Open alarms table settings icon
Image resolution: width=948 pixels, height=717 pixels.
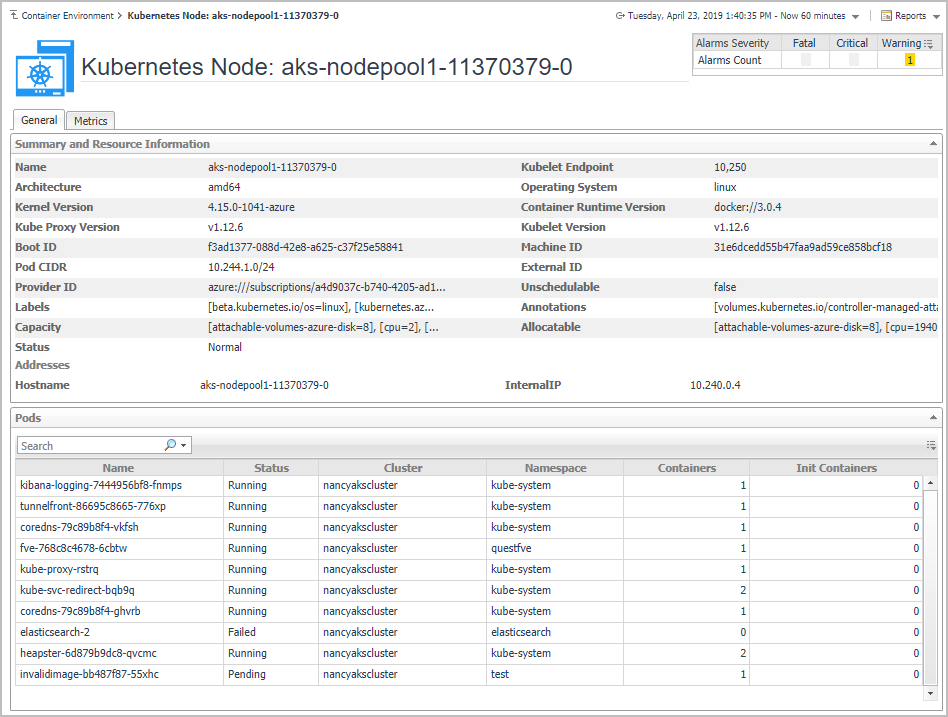point(929,44)
